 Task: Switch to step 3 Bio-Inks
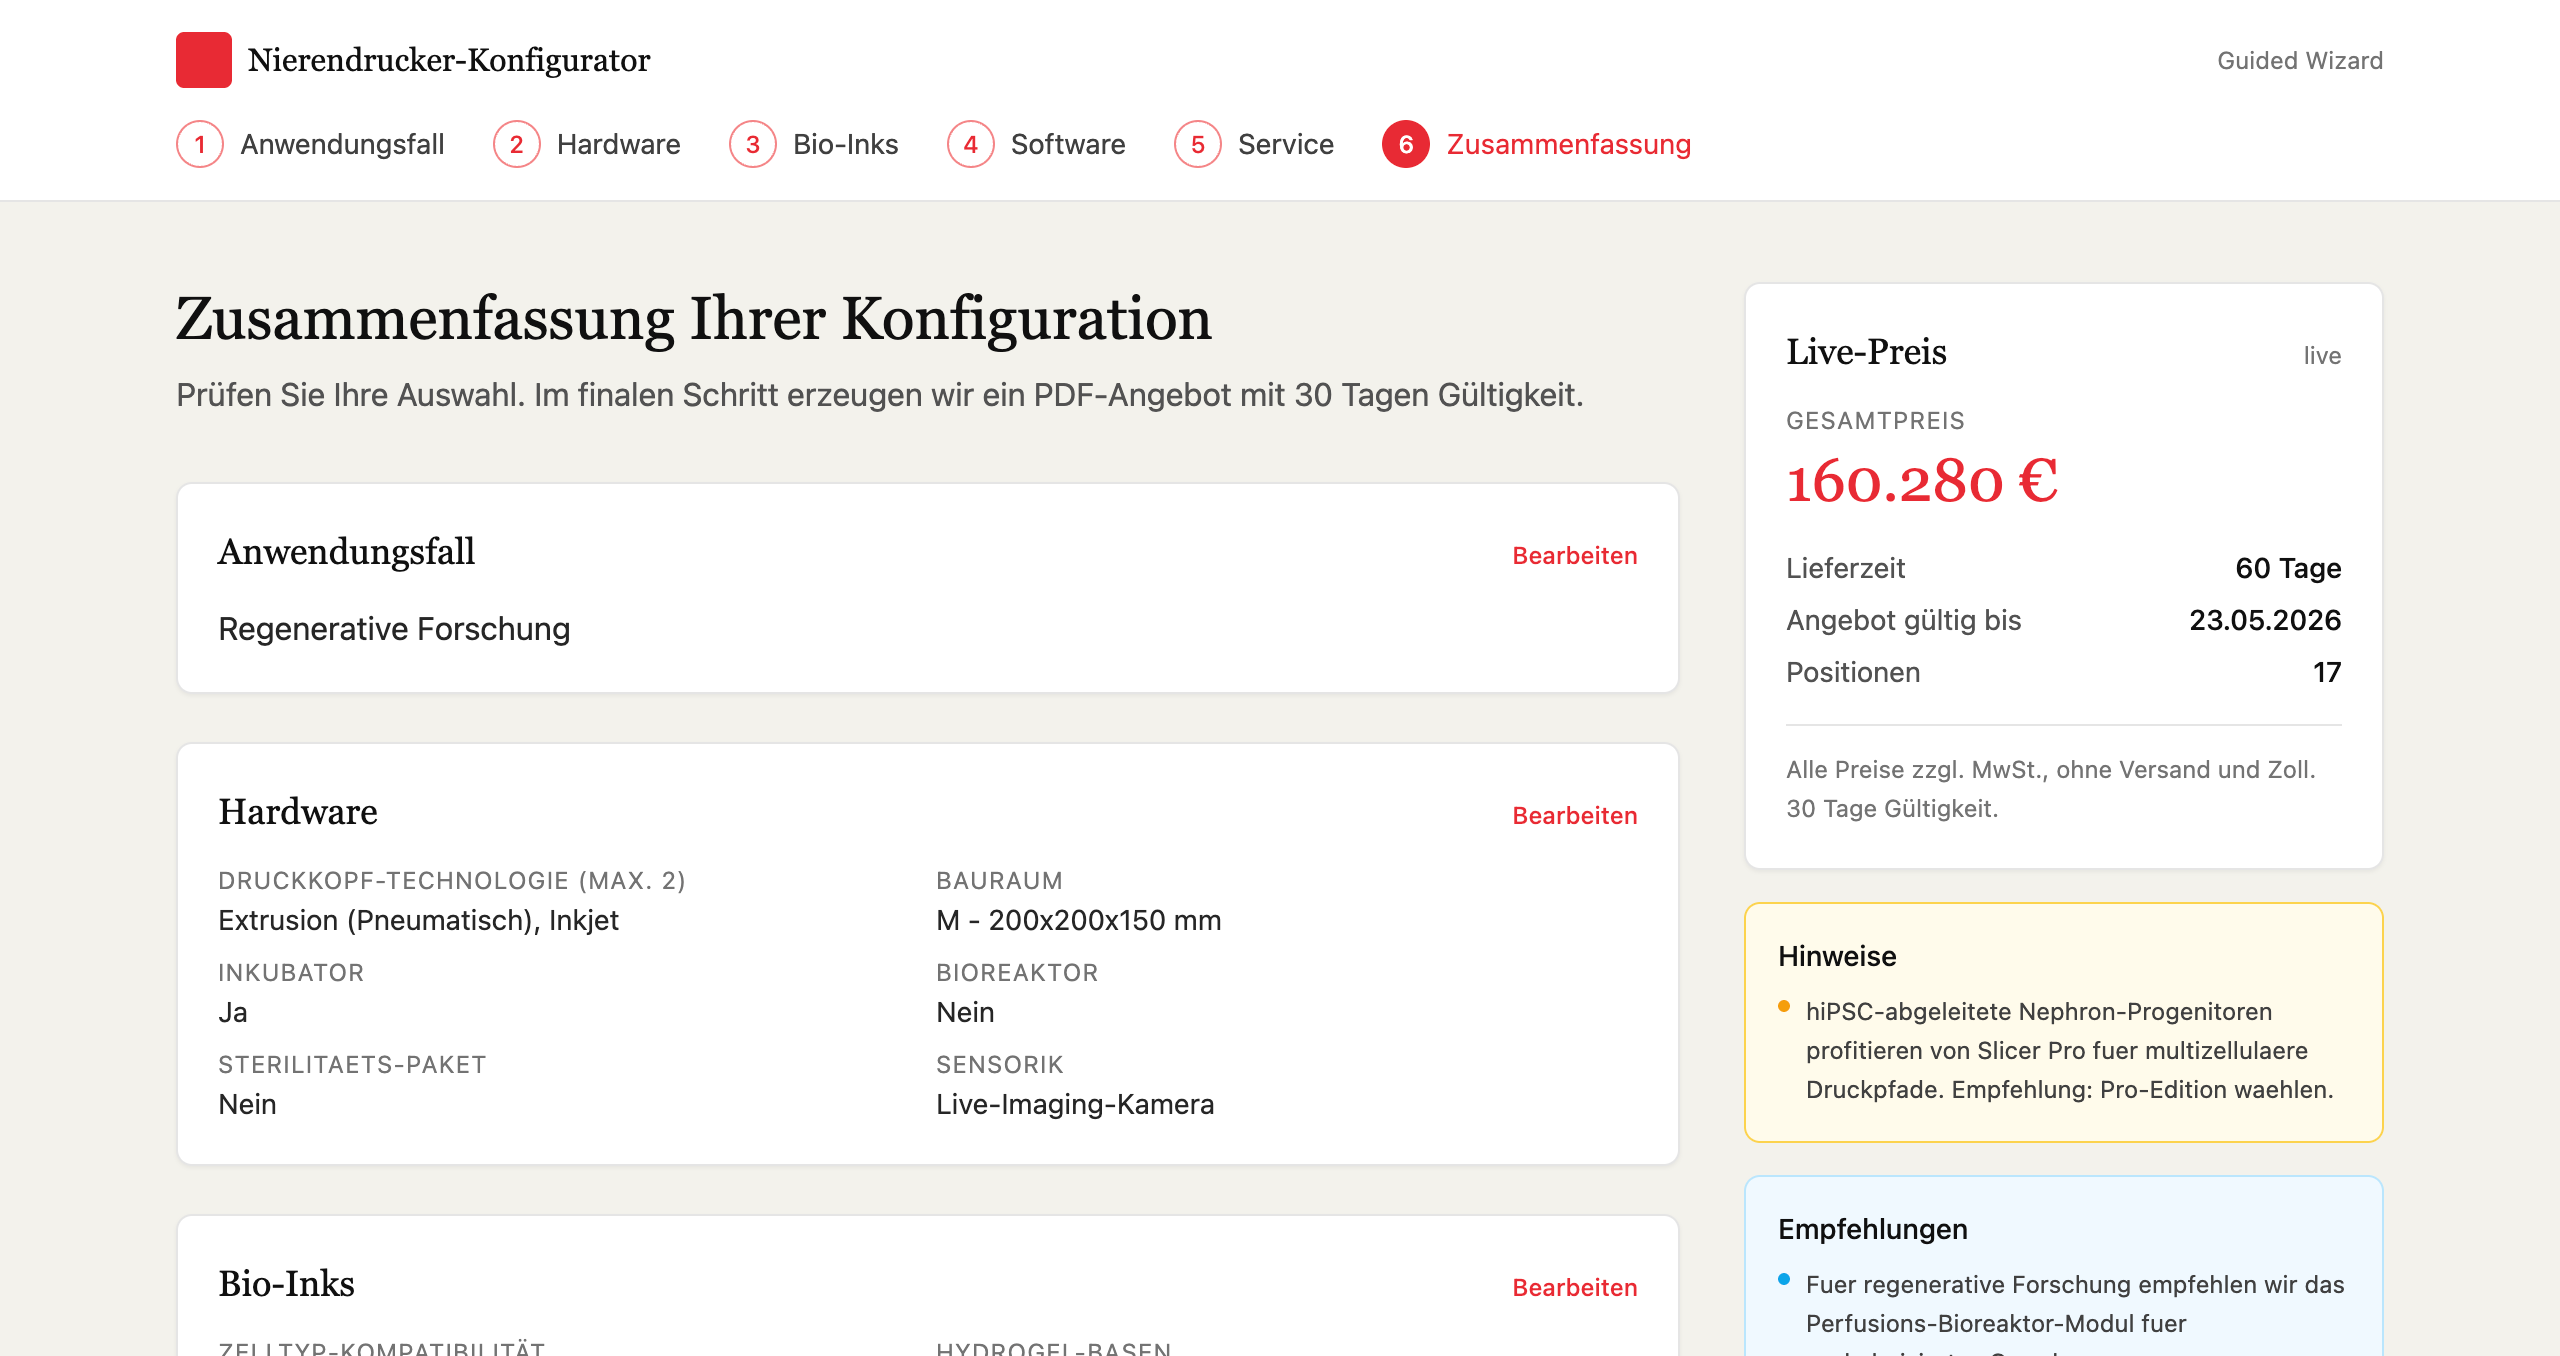coord(813,144)
